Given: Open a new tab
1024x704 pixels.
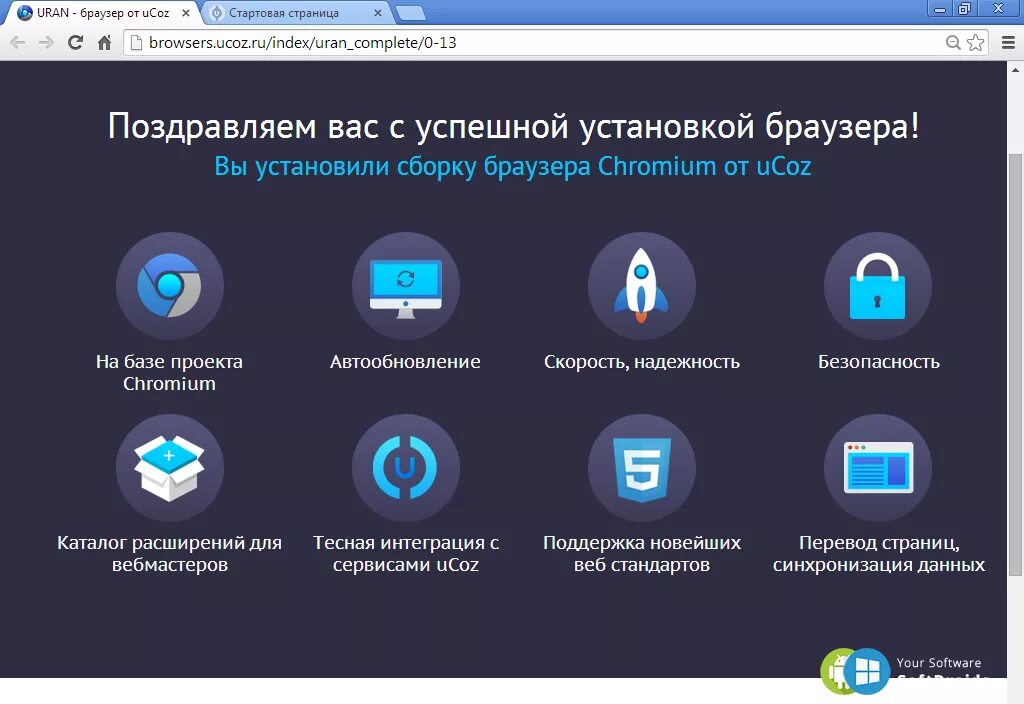Looking at the screenshot, I should pos(411,13).
